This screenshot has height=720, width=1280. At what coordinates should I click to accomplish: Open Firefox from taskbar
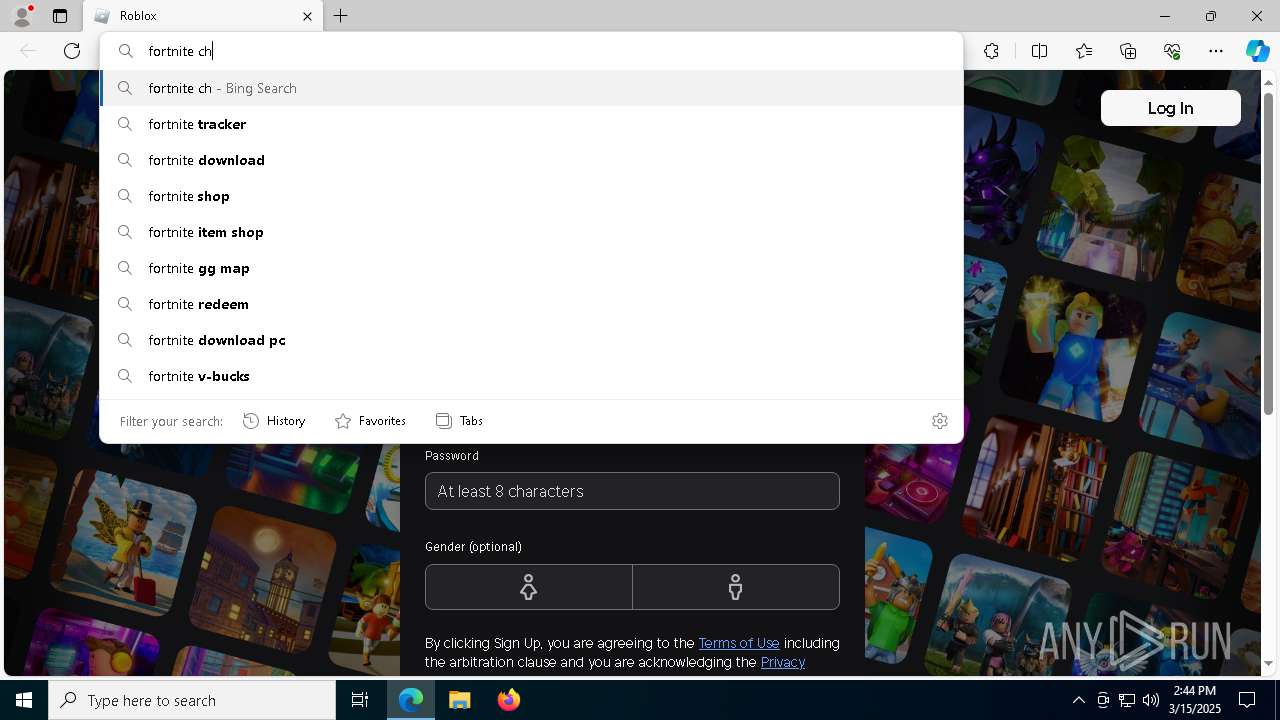508,700
